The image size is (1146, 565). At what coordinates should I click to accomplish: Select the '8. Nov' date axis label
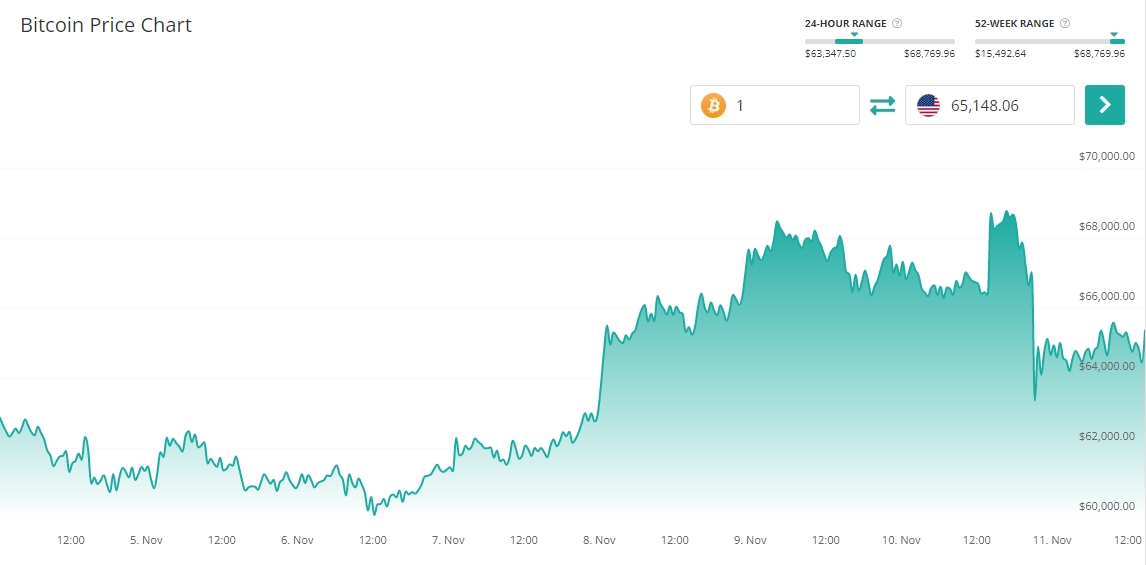599,540
